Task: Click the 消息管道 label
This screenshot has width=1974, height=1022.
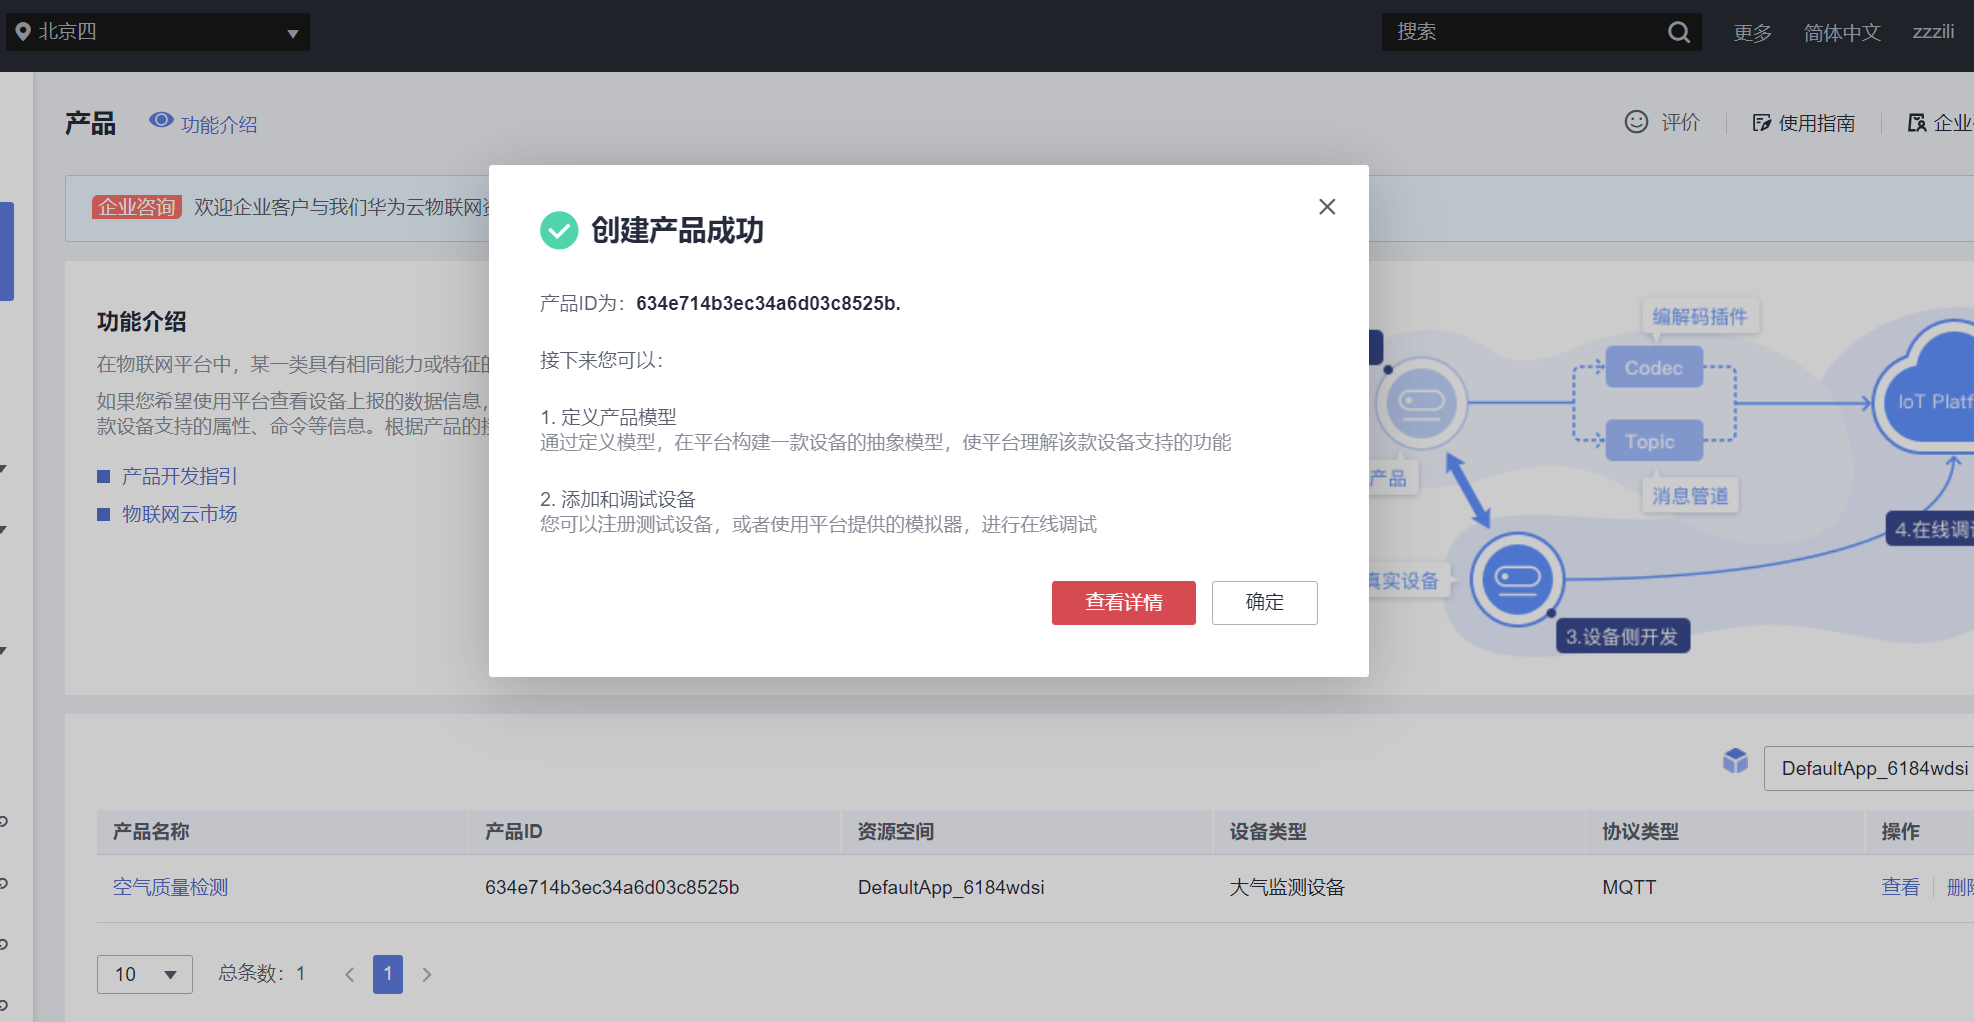Action: pos(1690,496)
